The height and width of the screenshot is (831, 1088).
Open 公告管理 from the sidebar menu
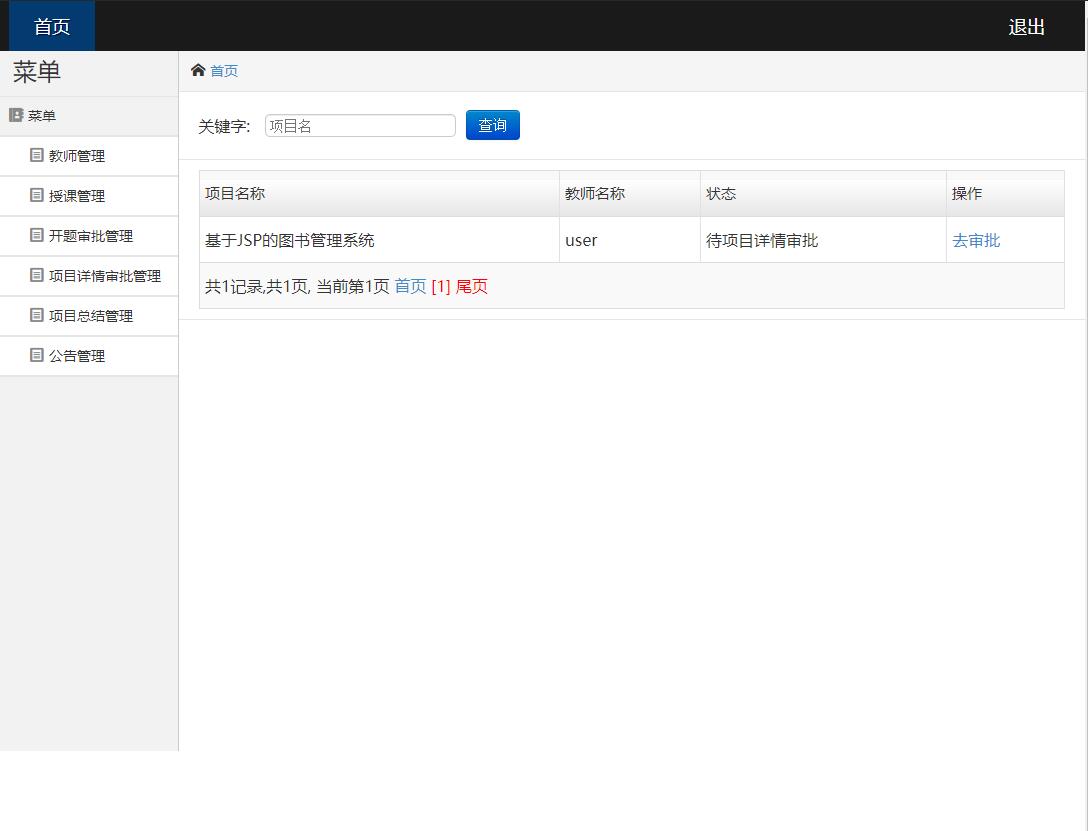[x=77, y=356]
